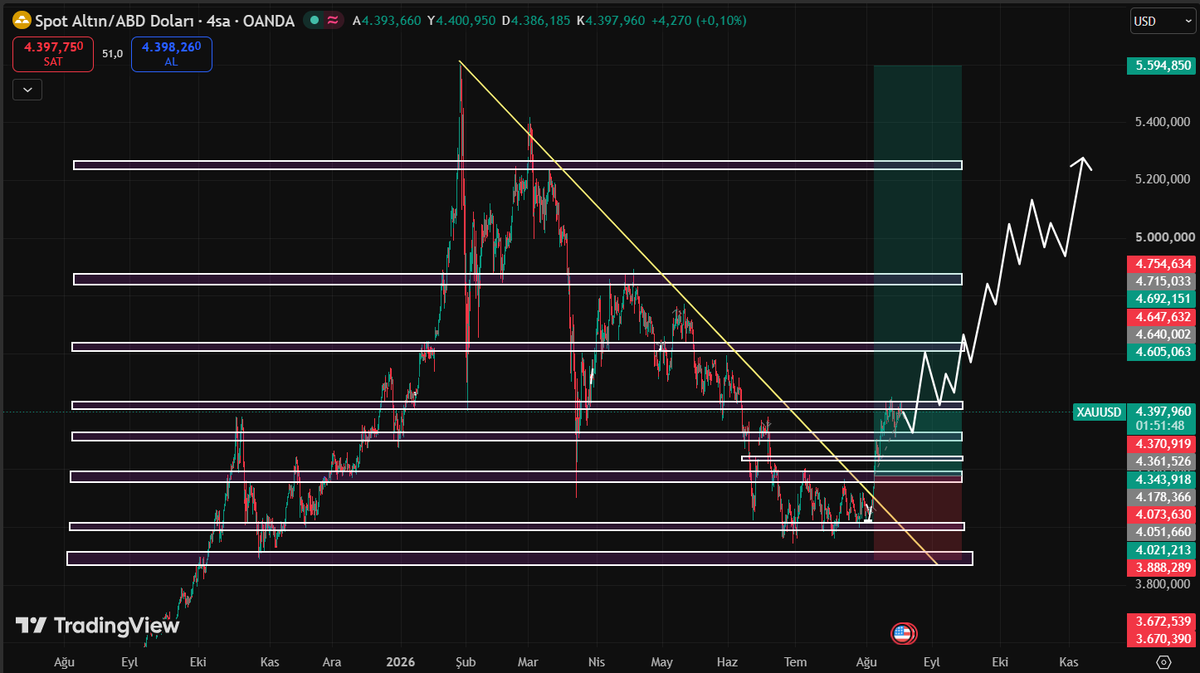This screenshot has height=673, width=1200.
Task: Select the 4.370,919 red price label
Action: click(1161, 443)
